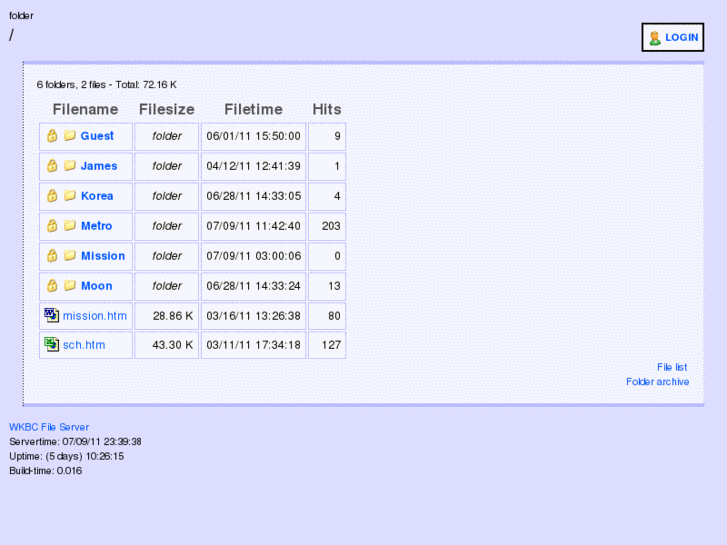Click the Uptime status line
Screen dimensions: 727x545
point(66,456)
